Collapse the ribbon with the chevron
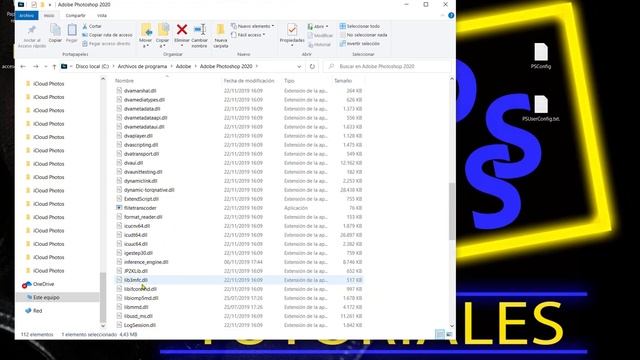 click(442, 16)
